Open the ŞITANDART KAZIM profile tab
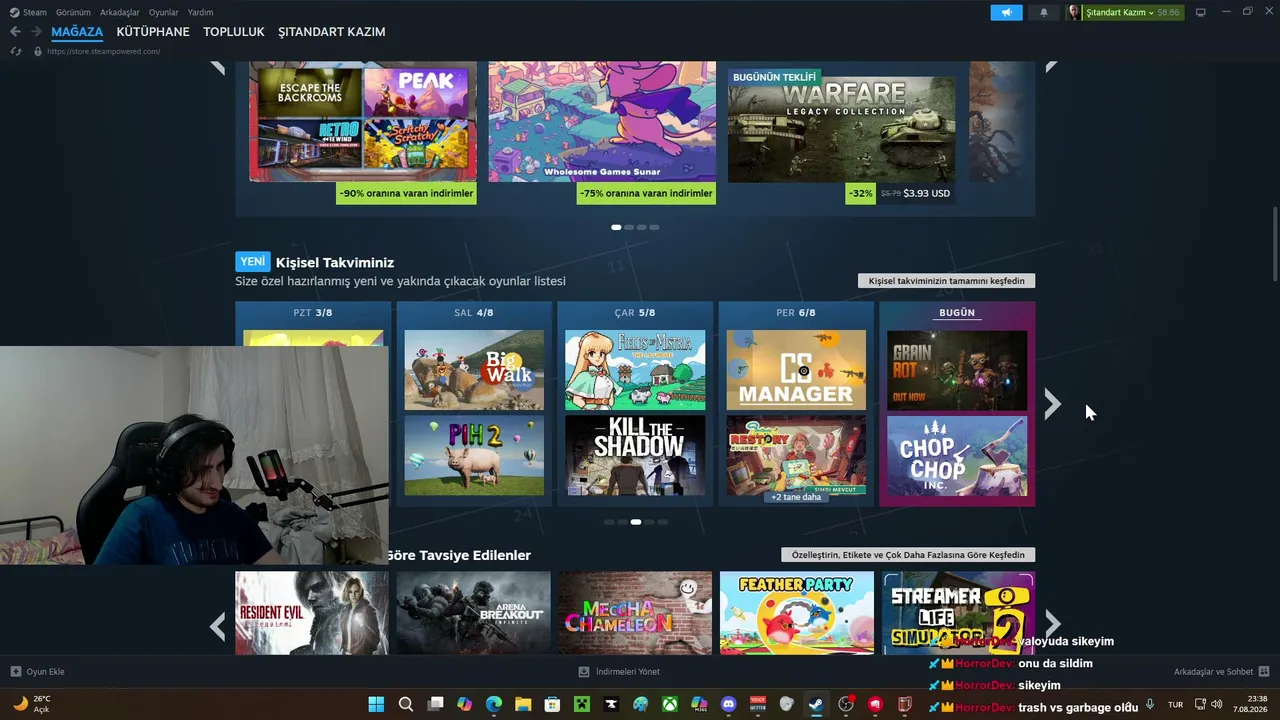Image resolution: width=1280 pixels, height=720 pixels. pos(332,32)
